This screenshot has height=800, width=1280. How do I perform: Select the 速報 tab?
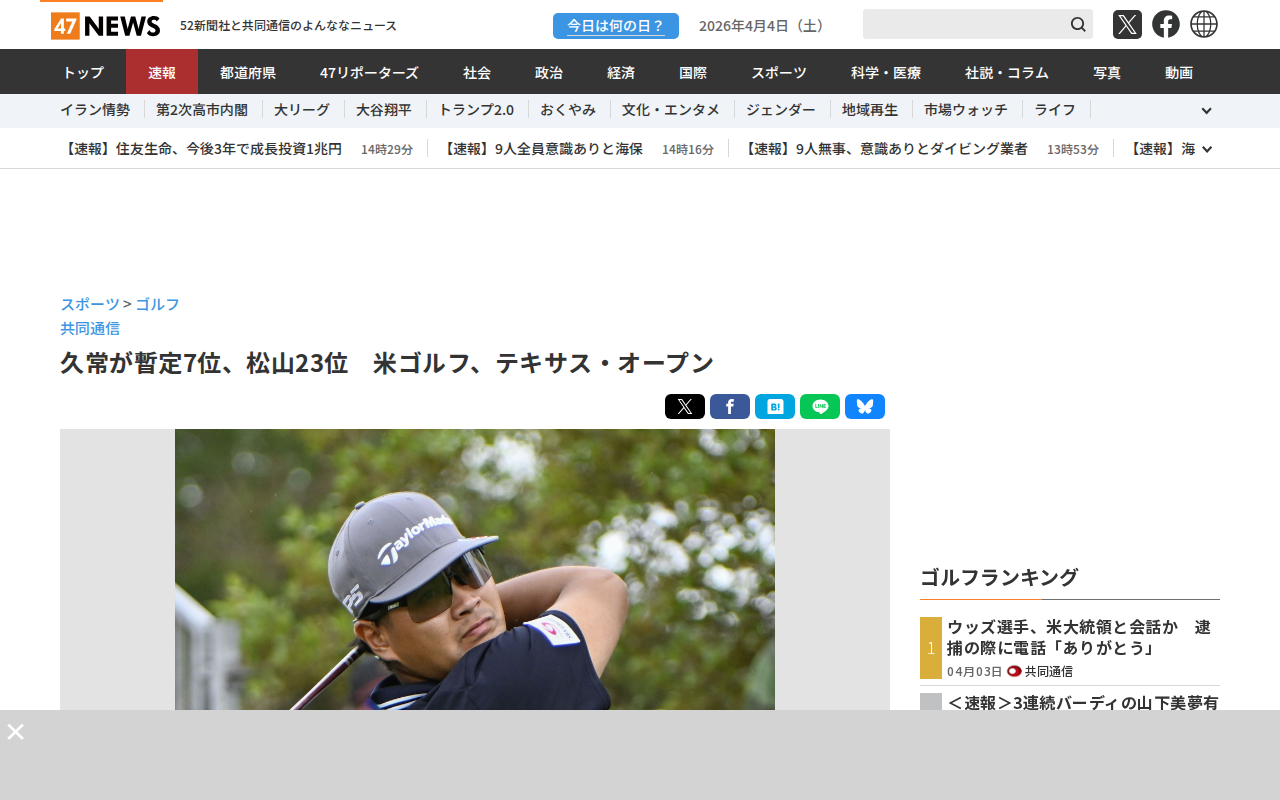click(x=162, y=72)
